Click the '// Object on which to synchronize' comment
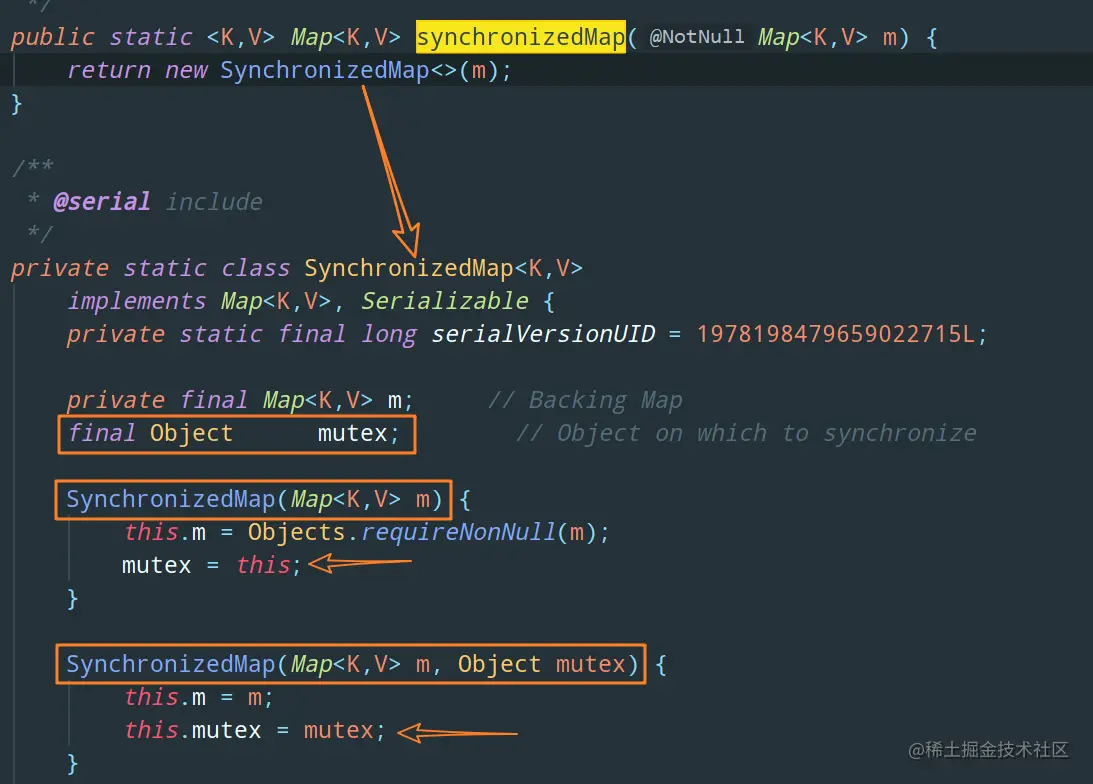Screen dimensions: 1093x784 746,433
